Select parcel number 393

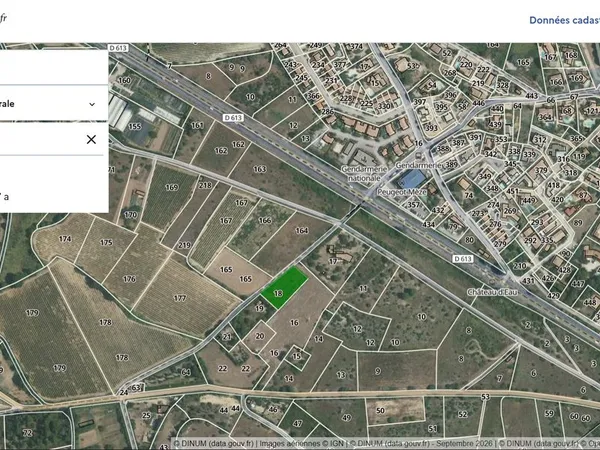[x=431, y=128]
